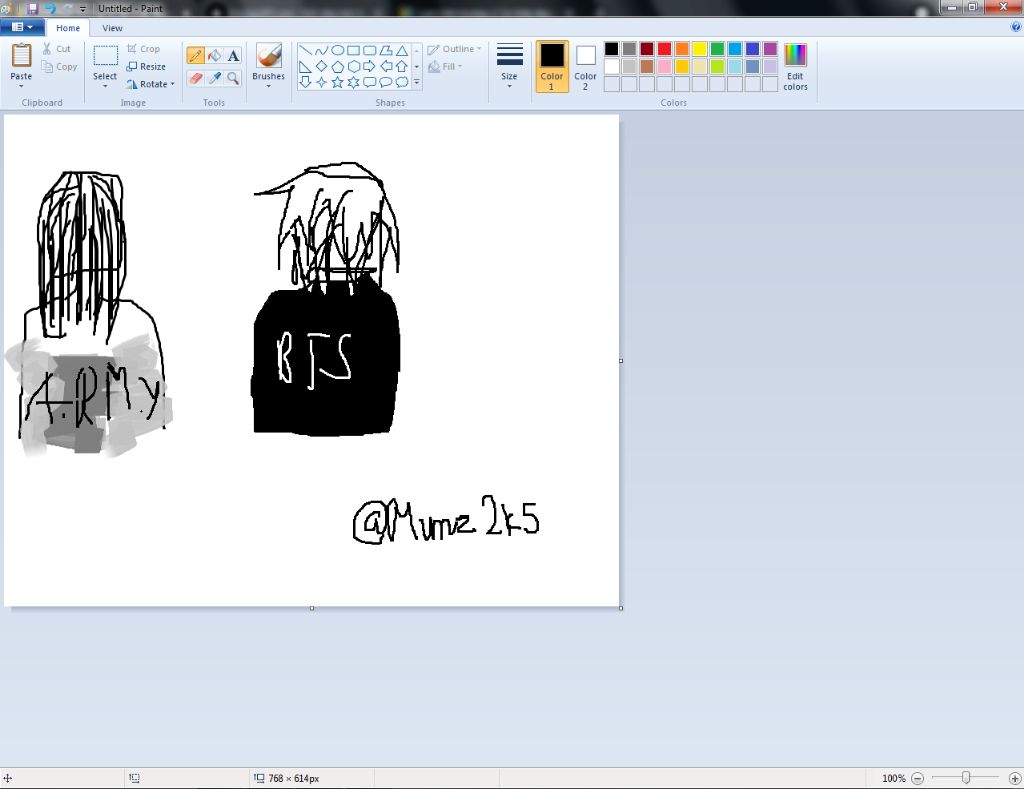Click the Save icon in quick access toolbar
1024x789 pixels.
[32, 8]
